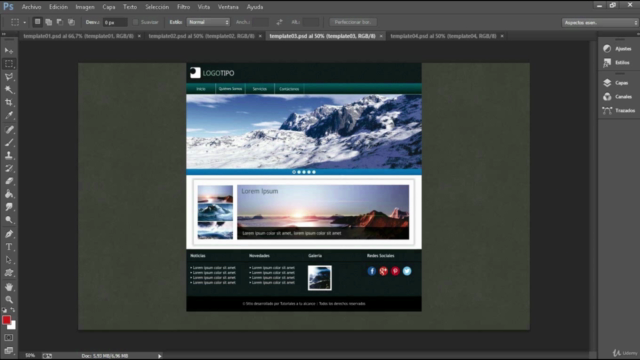Viewport: 640px width, 360px height.
Task: Open the Ayuda menu
Action: (255, 7)
